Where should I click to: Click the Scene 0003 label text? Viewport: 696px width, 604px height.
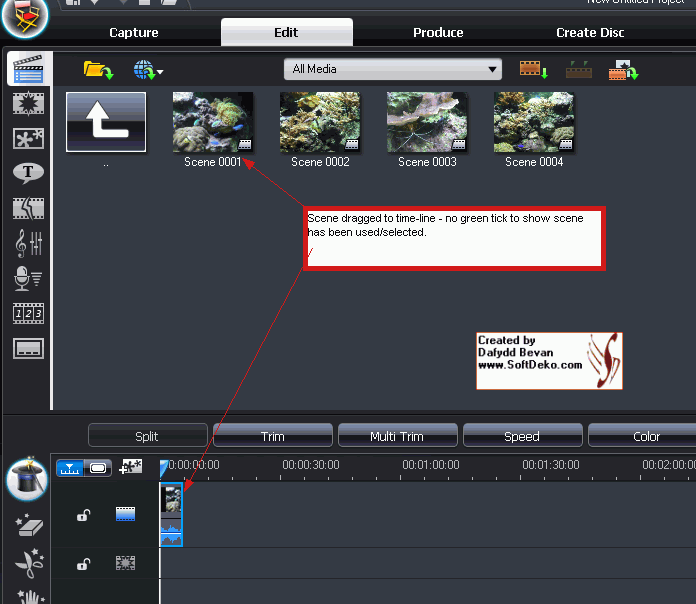click(427, 162)
